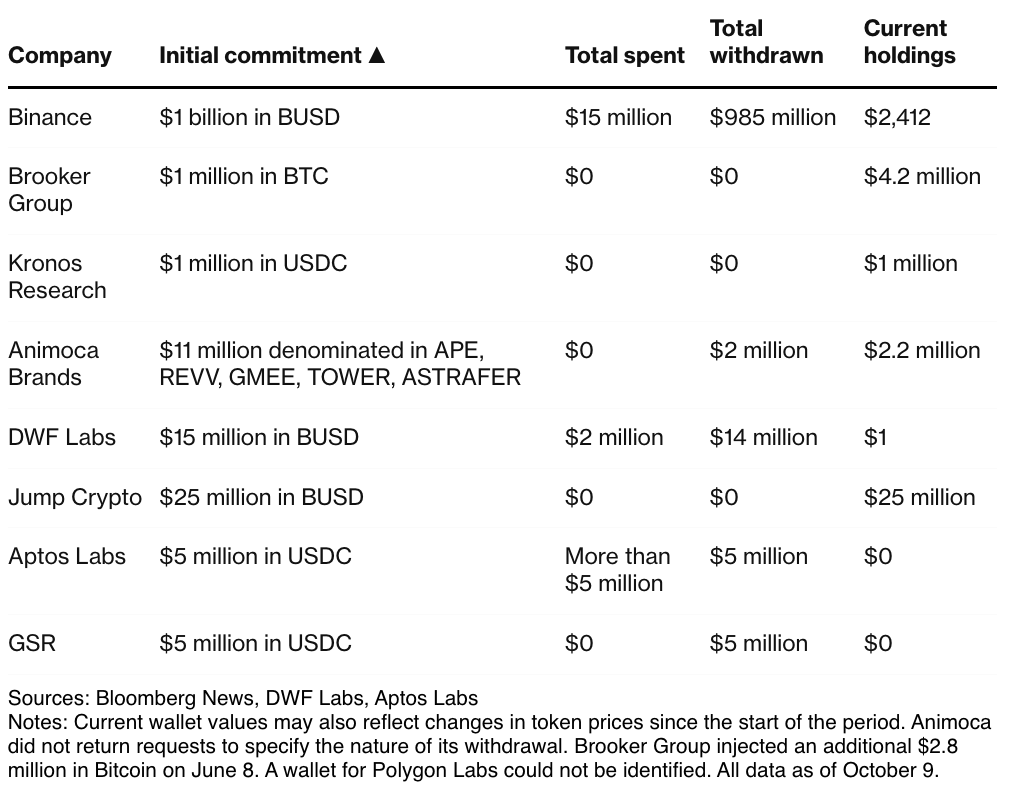Click the Total withdrawn column header
1020x800 pixels.
point(766,42)
